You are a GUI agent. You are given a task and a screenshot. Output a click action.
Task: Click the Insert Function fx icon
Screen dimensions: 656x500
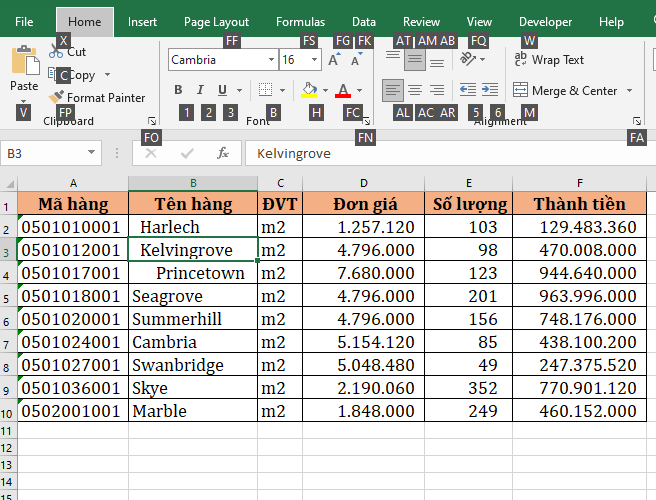coord(223,153)
